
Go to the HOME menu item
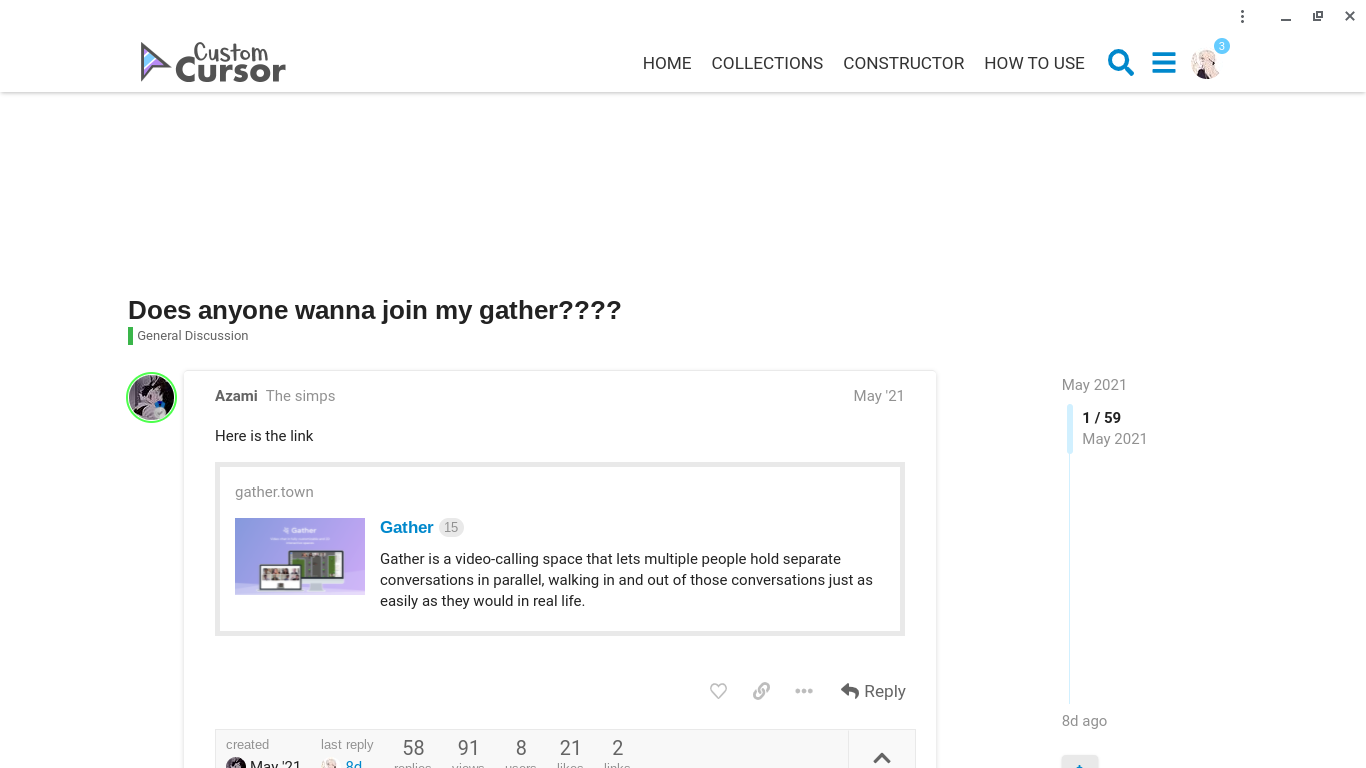click(667, 63)
